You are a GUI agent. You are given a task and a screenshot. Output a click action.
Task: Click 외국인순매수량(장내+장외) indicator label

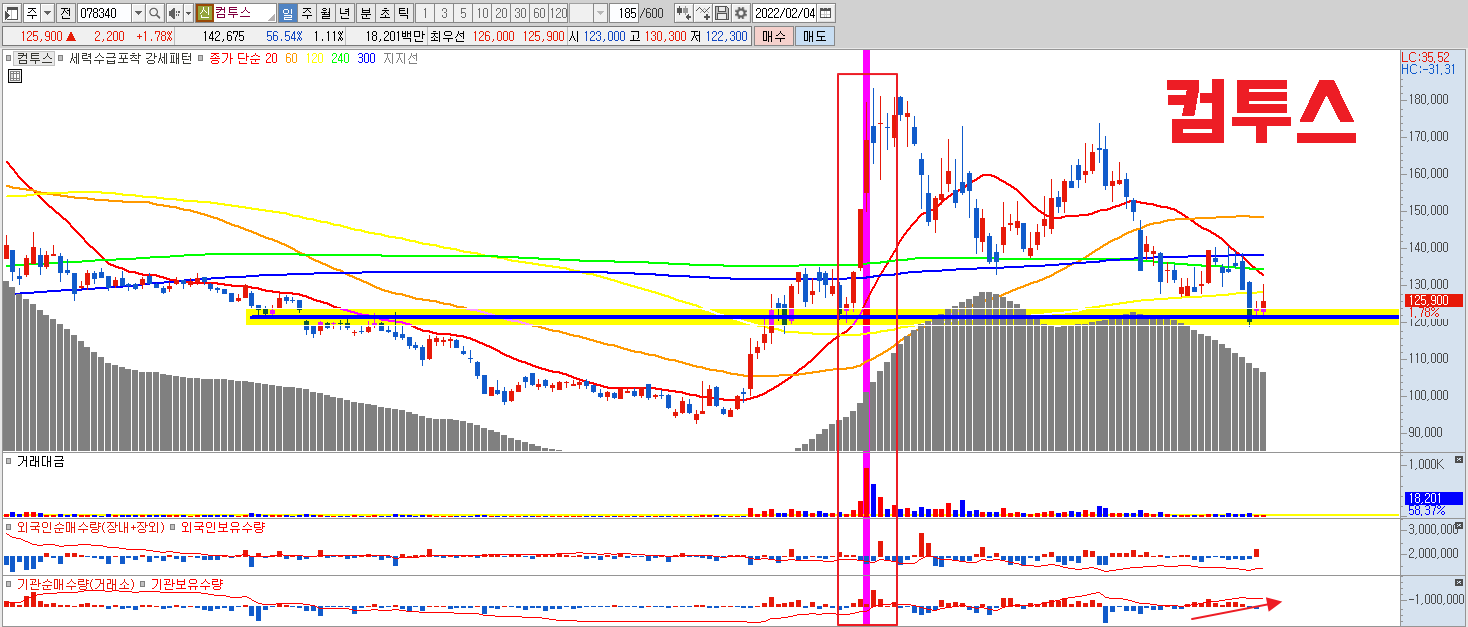click(91, 526)
